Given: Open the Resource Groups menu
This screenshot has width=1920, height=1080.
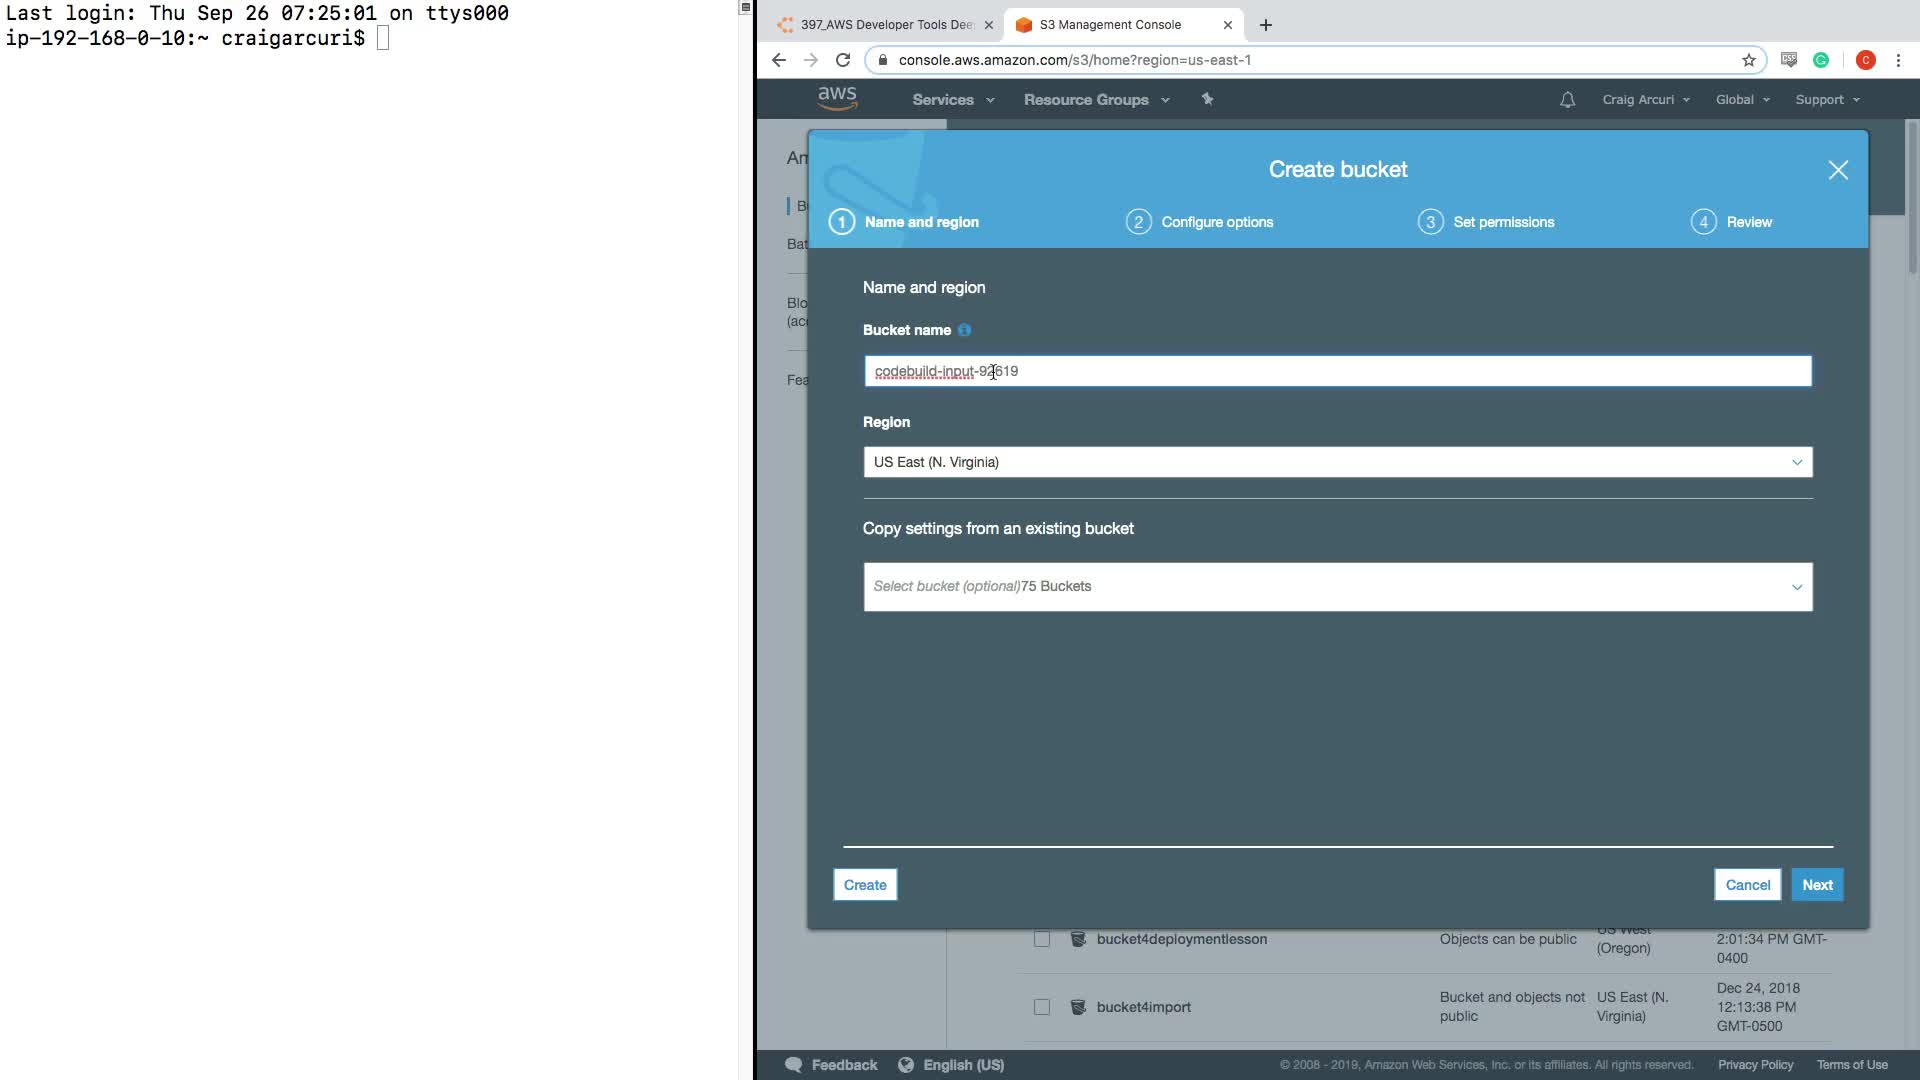Looking at the screenshot, I should point(1096,100).
